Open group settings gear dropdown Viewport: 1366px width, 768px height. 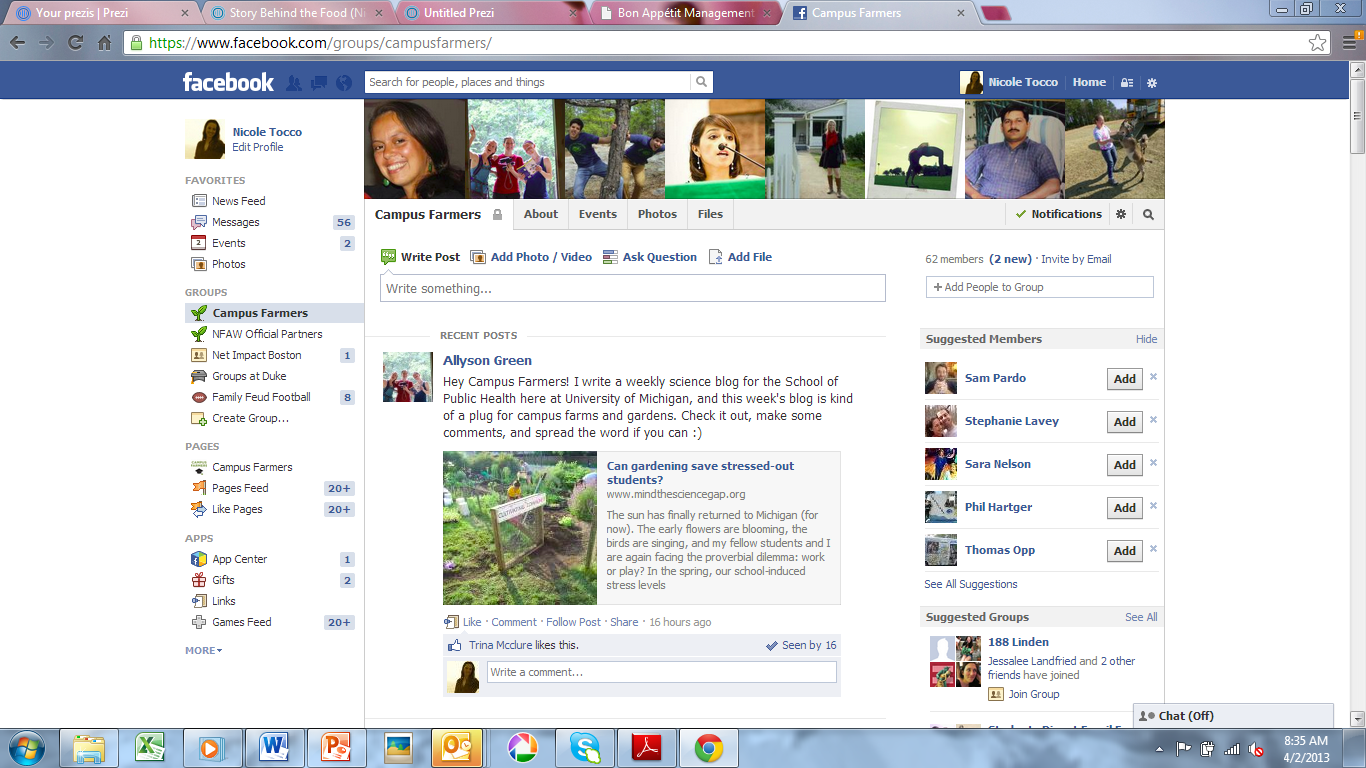1121,214
